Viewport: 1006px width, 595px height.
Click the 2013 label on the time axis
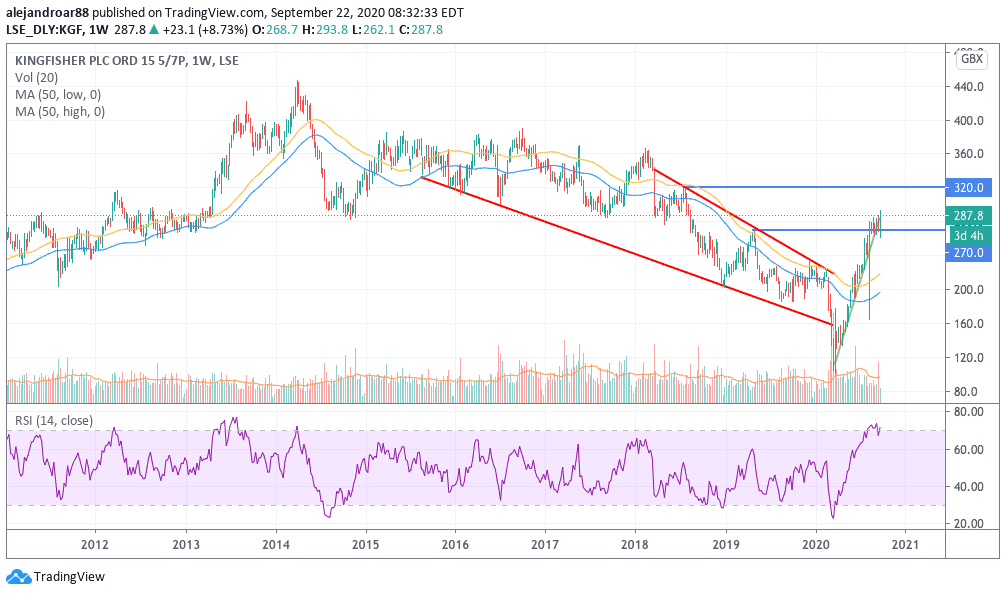tap(186, 545)
